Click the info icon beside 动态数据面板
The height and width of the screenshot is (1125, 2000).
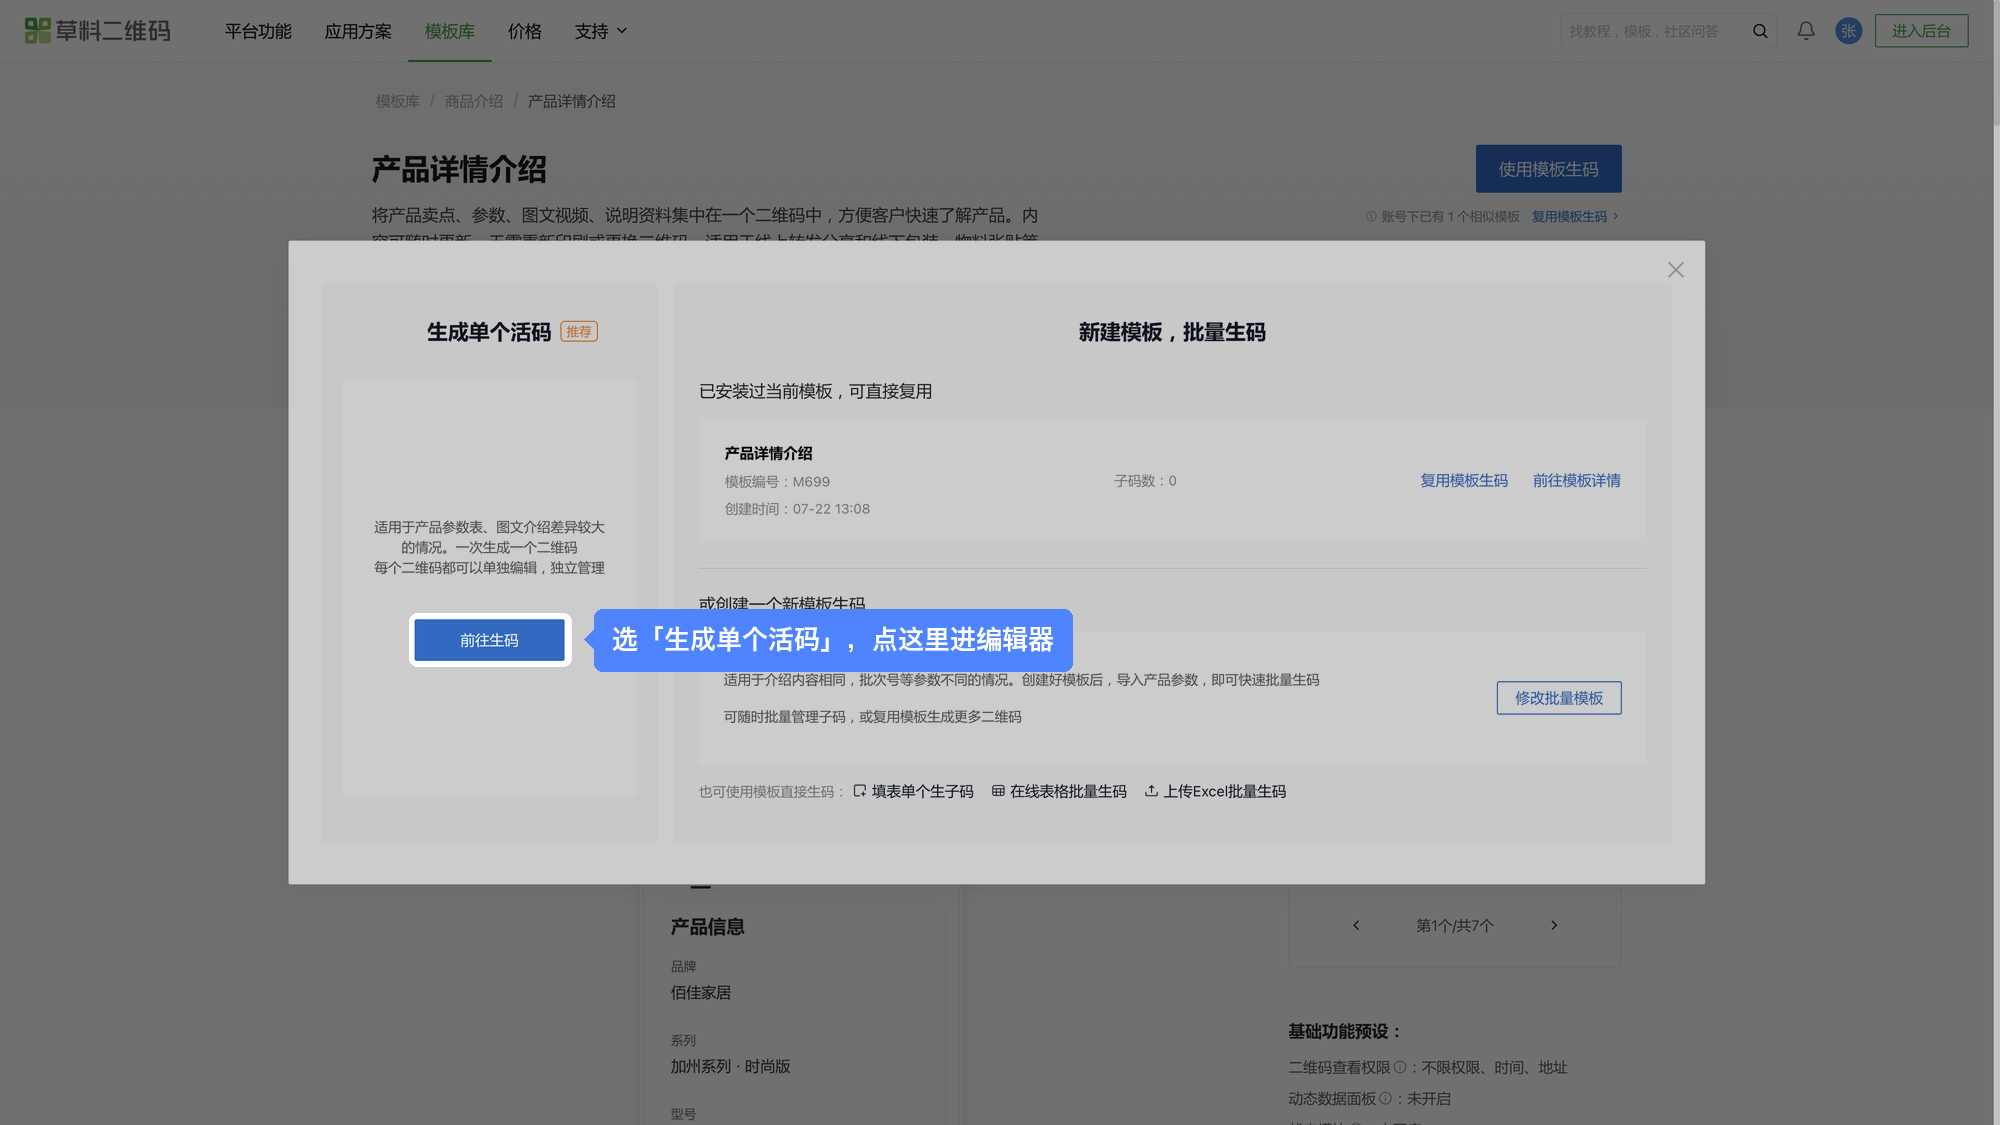1385,1098
